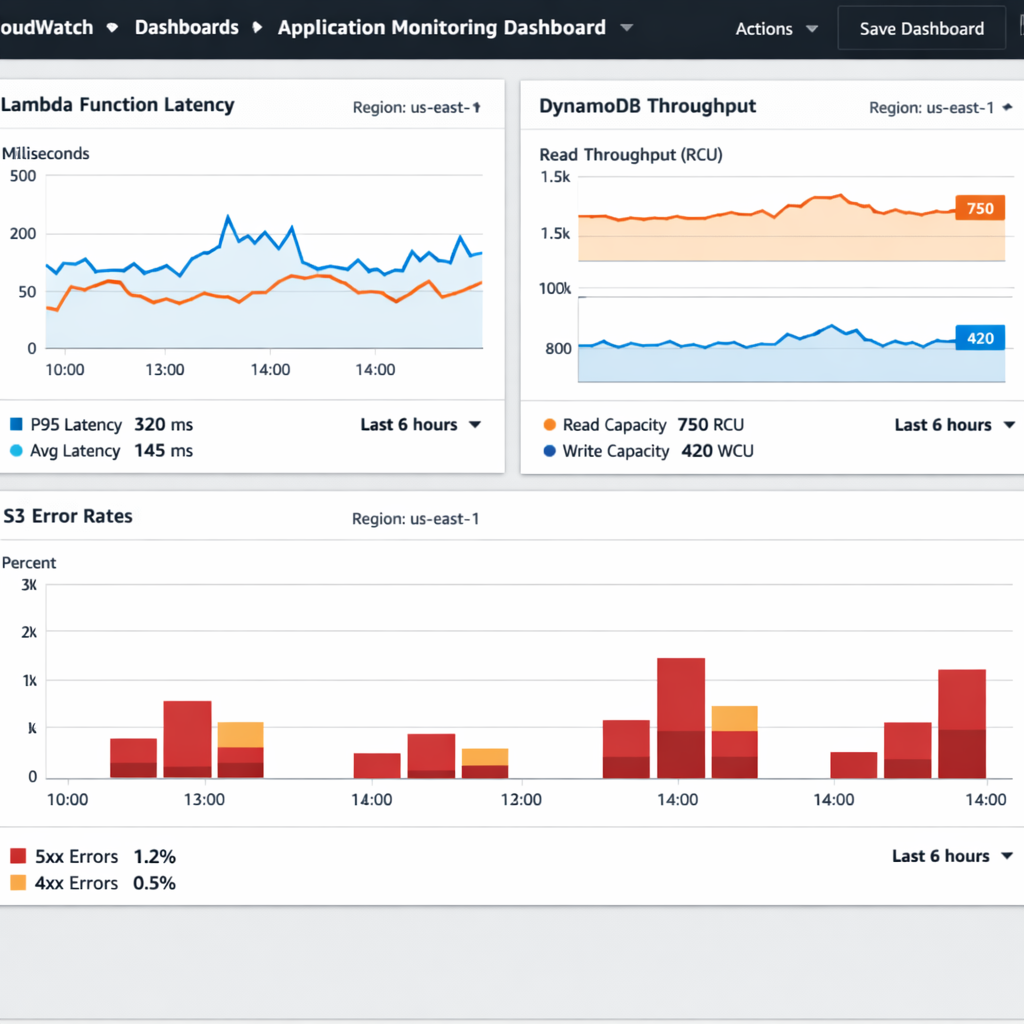Click the 0.5% 4xx Errors value
The width and height of the screenshot is (1024, 1024).
(x=154, y=883)
